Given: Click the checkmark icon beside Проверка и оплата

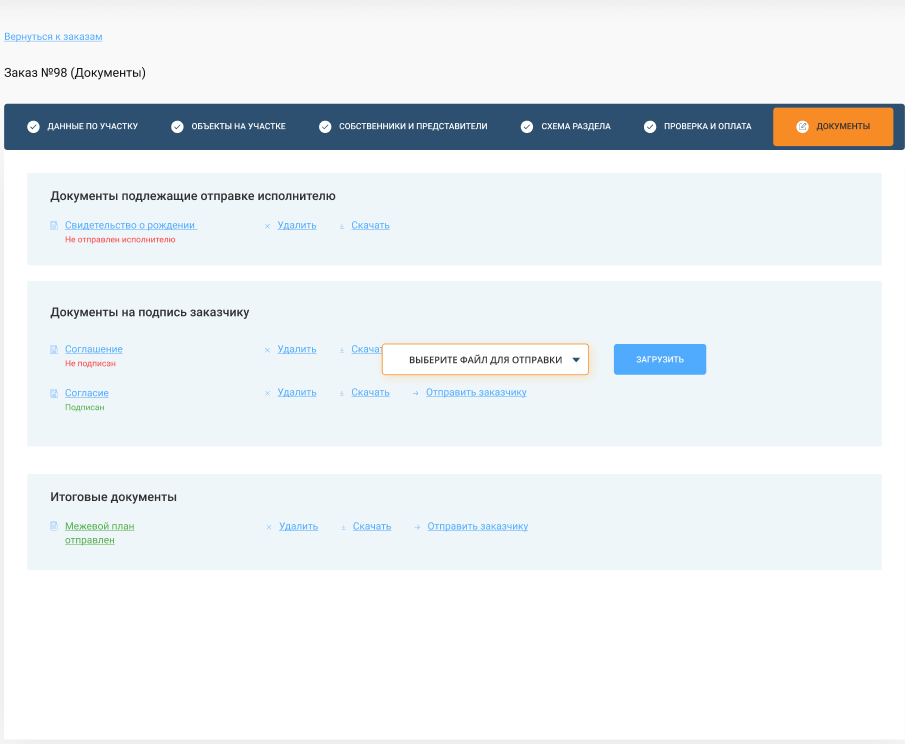Looking at the screenshot, I should (650, 126).
